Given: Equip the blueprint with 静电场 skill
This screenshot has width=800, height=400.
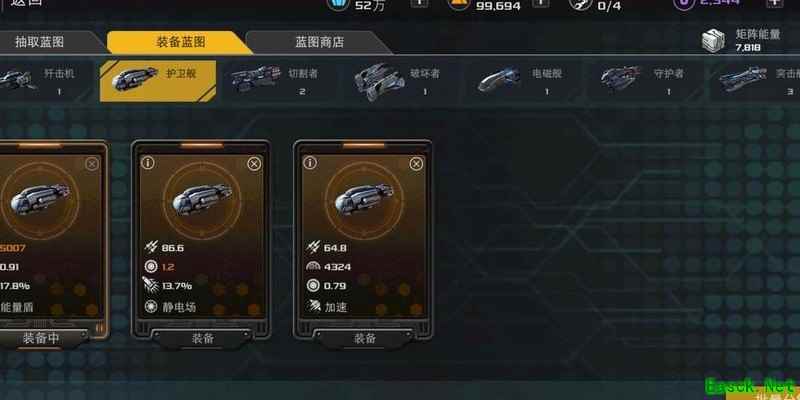Looking at the screenshot, I should tap(202, 338).
